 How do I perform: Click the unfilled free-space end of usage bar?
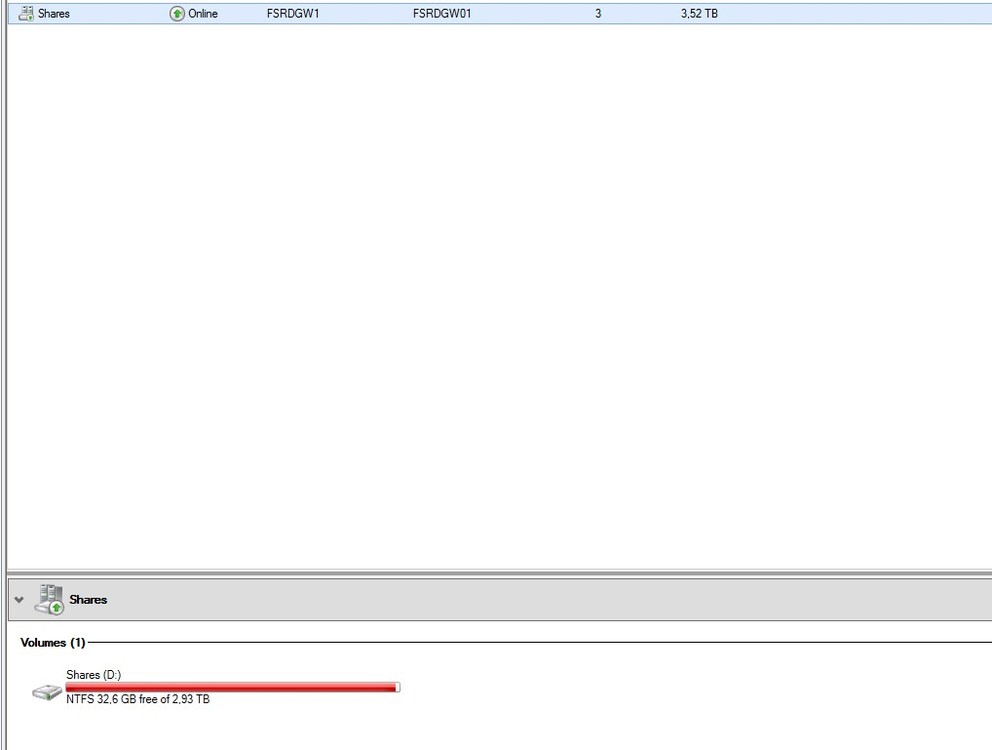coord(397,687)
